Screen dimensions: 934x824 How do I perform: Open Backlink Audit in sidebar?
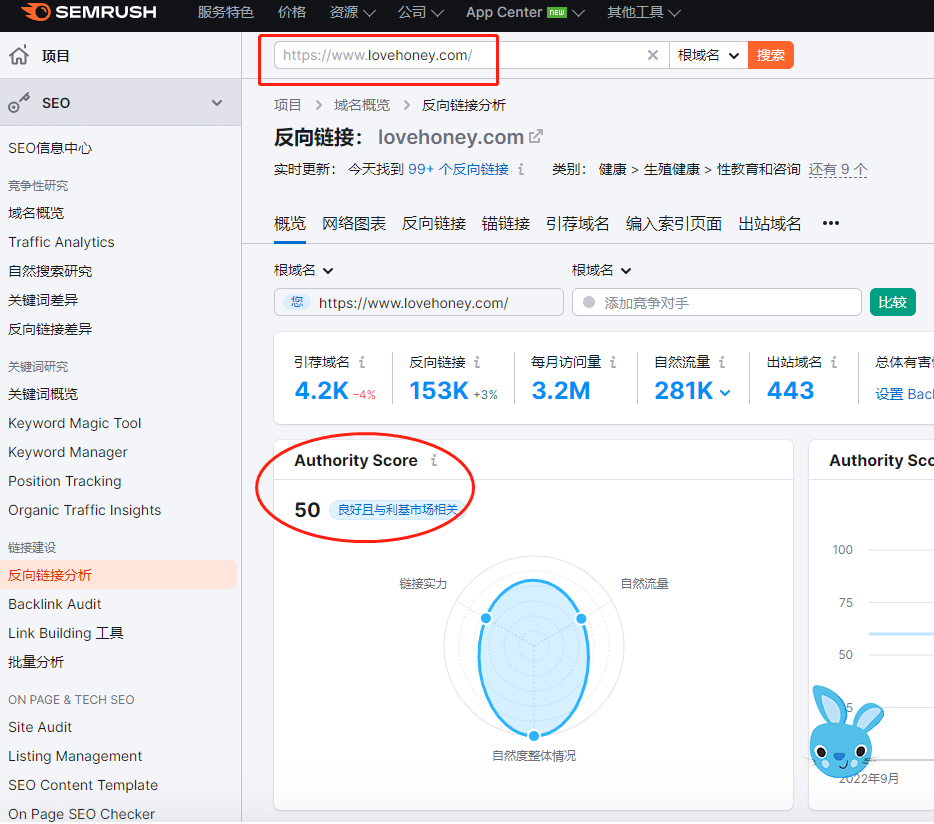coord(55,604)
